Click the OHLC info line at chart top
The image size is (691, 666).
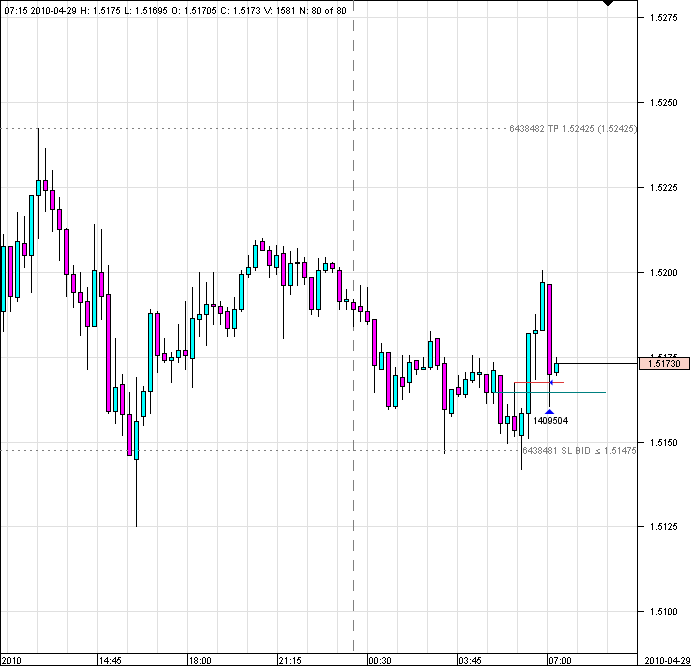[175, 11]
